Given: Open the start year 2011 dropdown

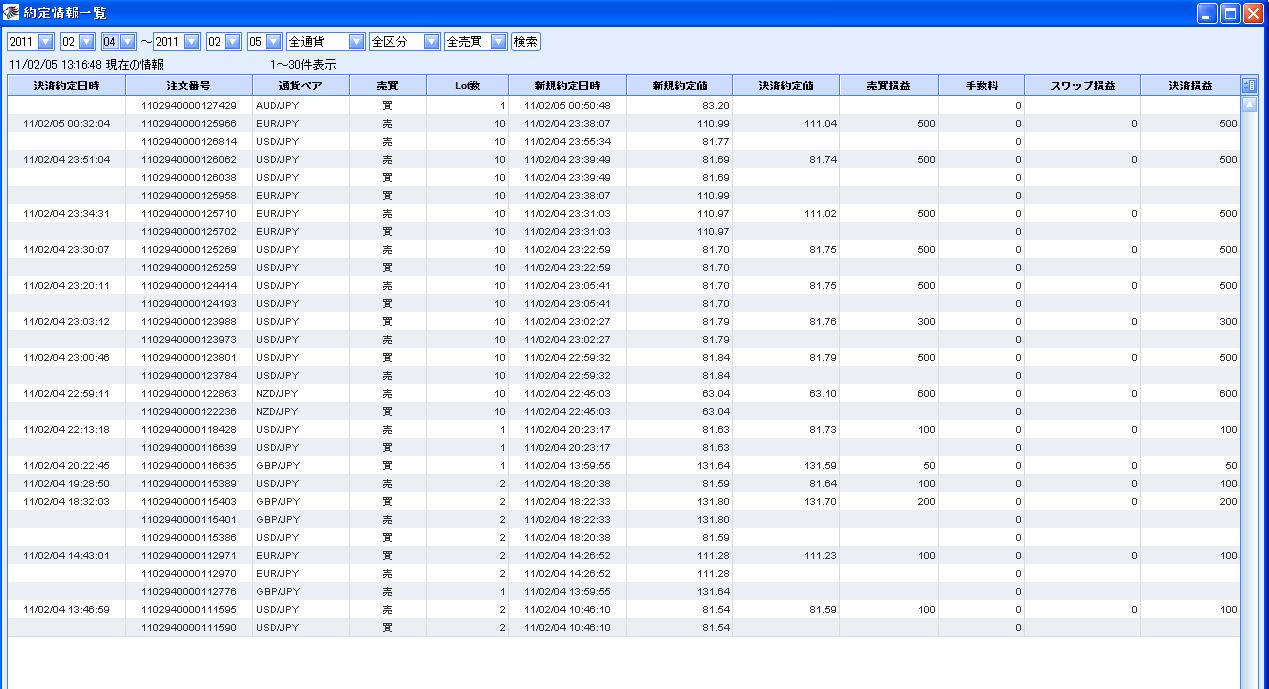Looking at the screenshot, I should [45, 42].
